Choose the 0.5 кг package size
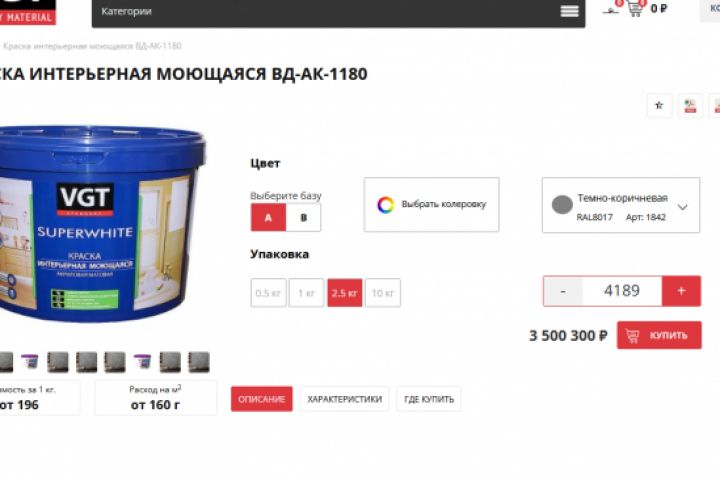The image size is (720, 480). click(x=268, y=293)
